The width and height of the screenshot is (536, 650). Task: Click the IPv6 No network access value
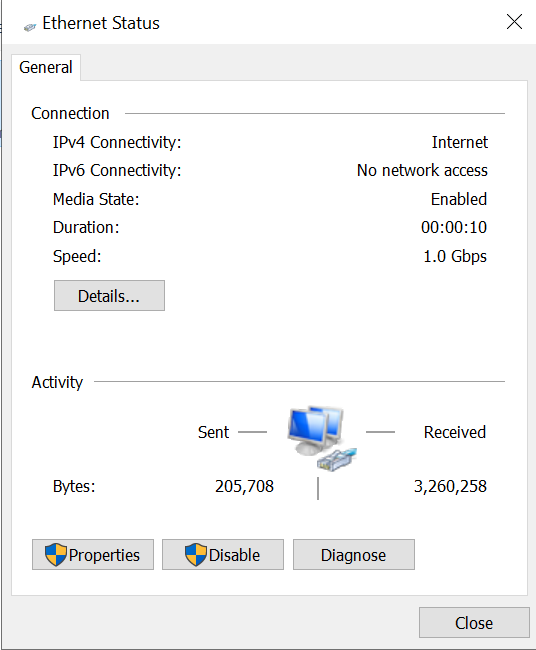click(x=422, y=170)
